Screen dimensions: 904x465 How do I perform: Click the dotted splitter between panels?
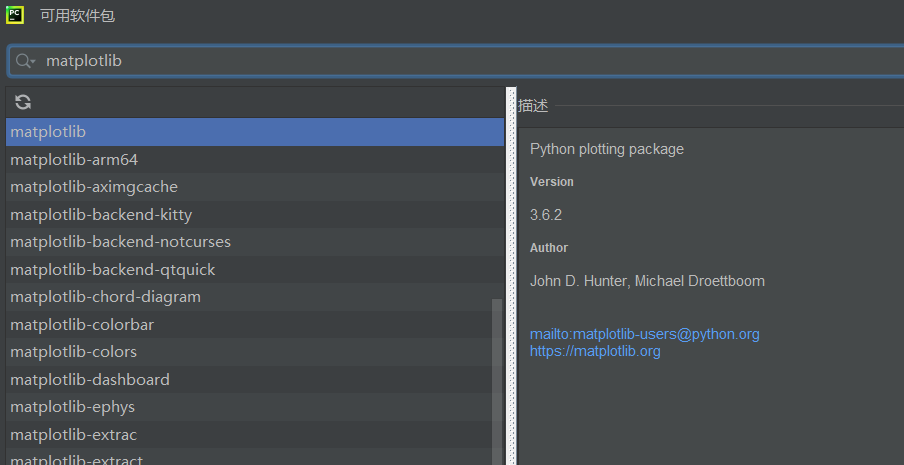pos(511,280)
